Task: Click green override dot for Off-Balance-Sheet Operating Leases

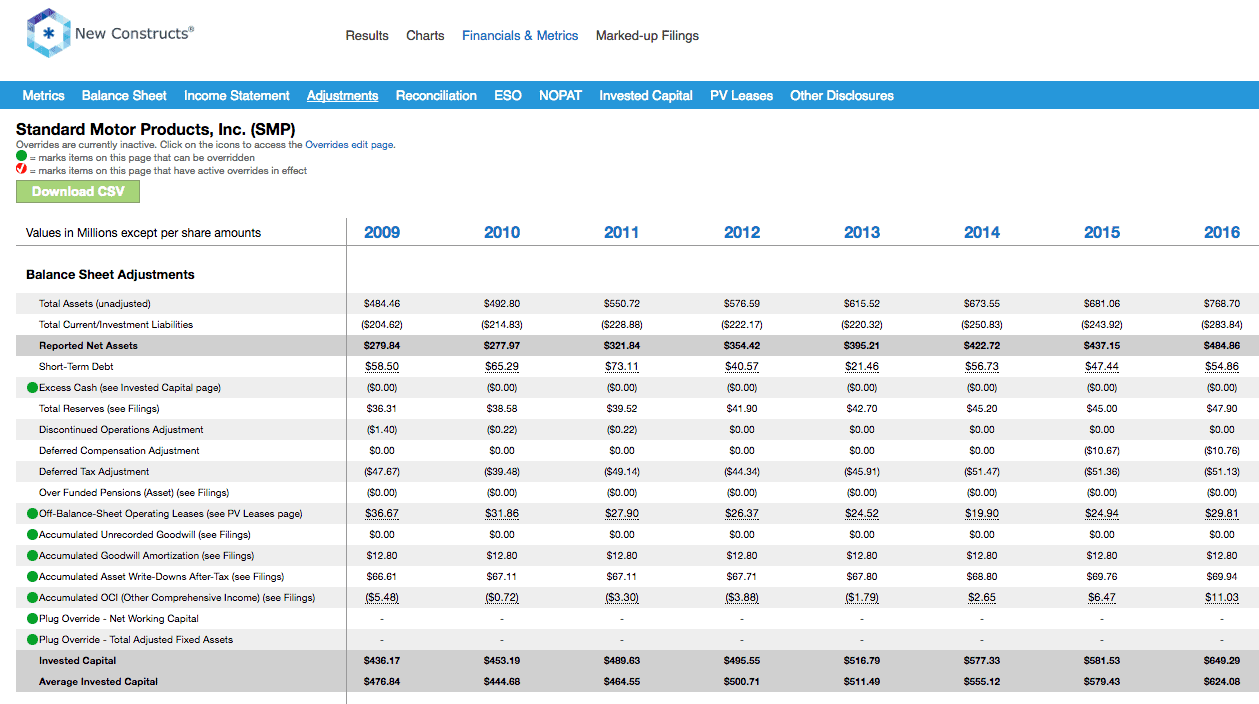Action: point(33,514)
